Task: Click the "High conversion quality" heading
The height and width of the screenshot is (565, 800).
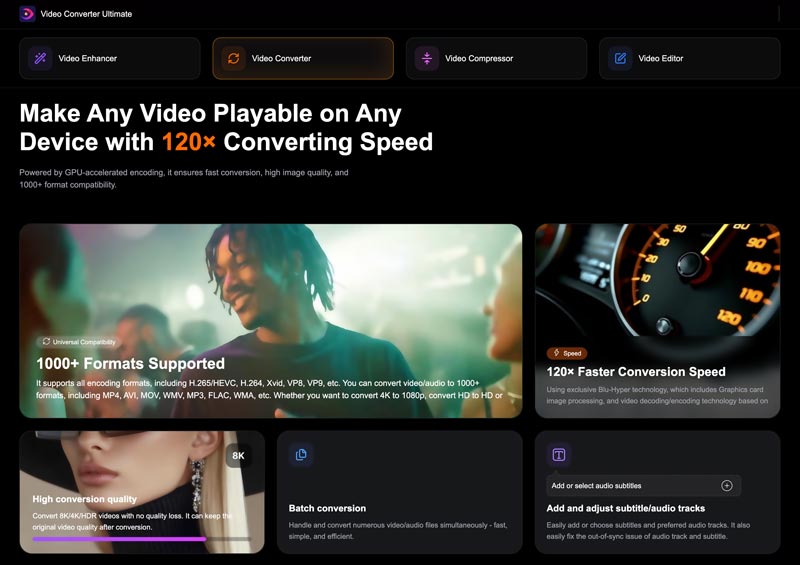Action: (x=85, y=499)
